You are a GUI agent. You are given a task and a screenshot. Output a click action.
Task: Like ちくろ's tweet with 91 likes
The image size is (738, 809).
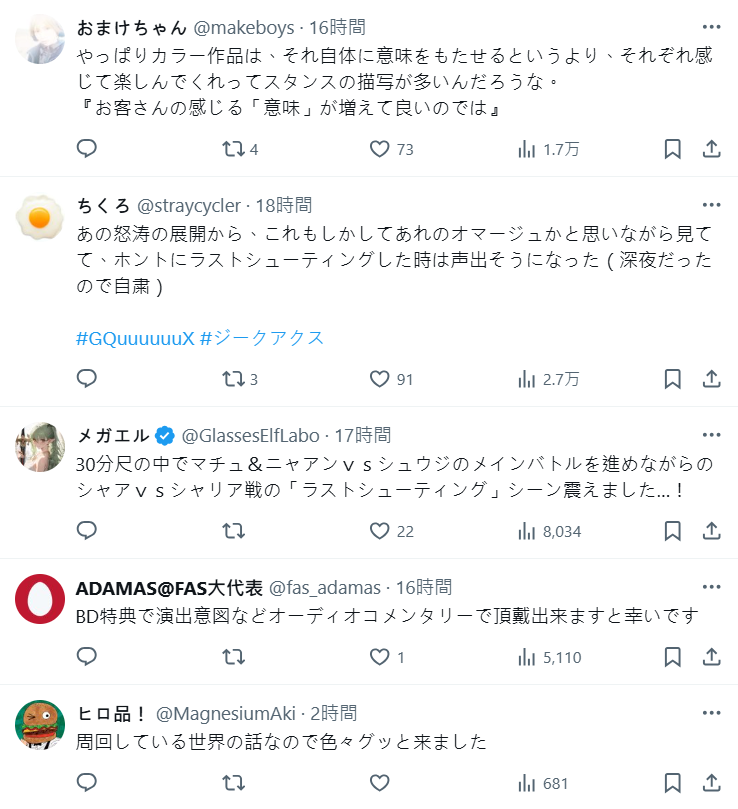[380, 379]
